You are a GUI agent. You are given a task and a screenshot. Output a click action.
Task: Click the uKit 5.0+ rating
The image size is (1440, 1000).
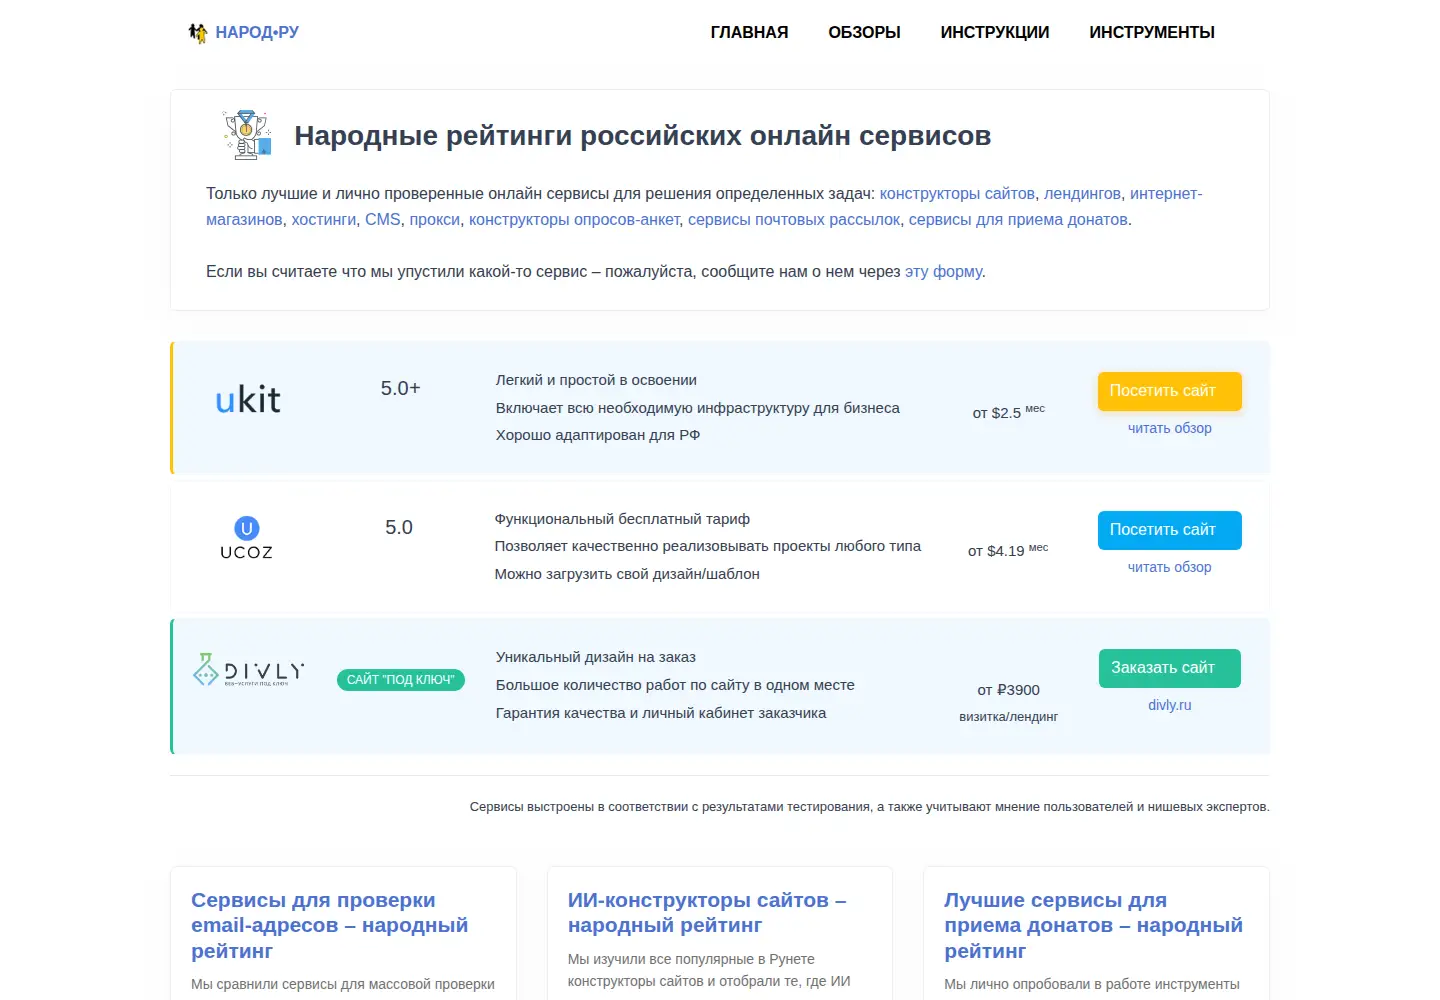point(400,388)
